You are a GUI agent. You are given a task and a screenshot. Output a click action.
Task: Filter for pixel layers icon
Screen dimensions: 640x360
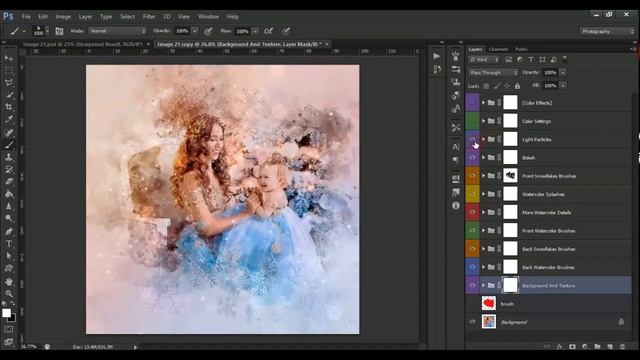click(x=508, y=60)
